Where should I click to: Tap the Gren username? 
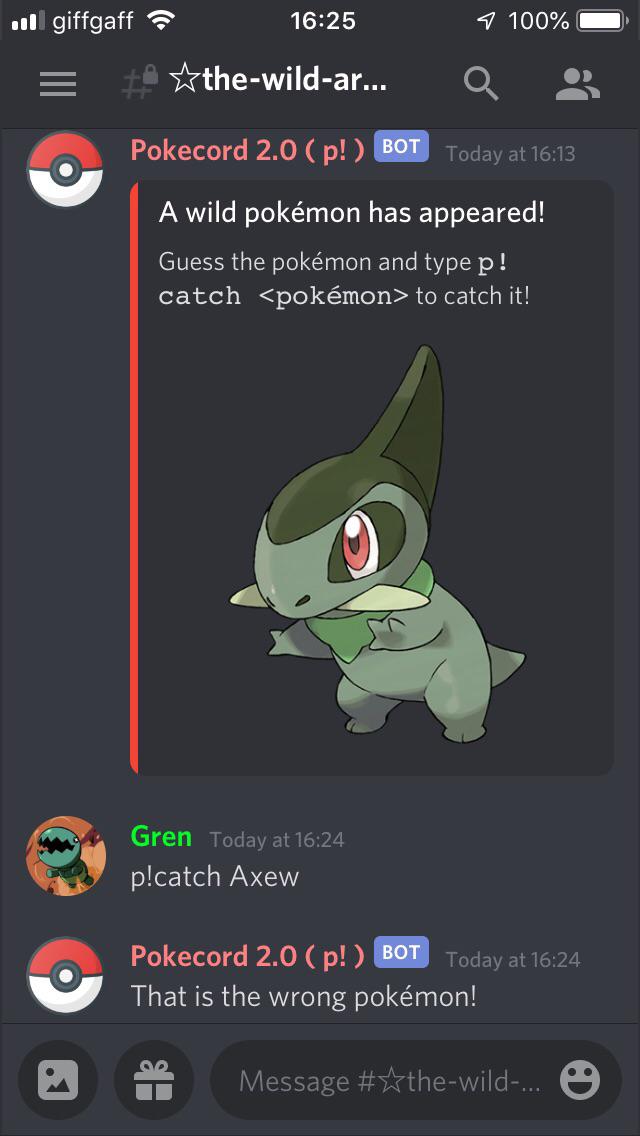coord(161,837)
